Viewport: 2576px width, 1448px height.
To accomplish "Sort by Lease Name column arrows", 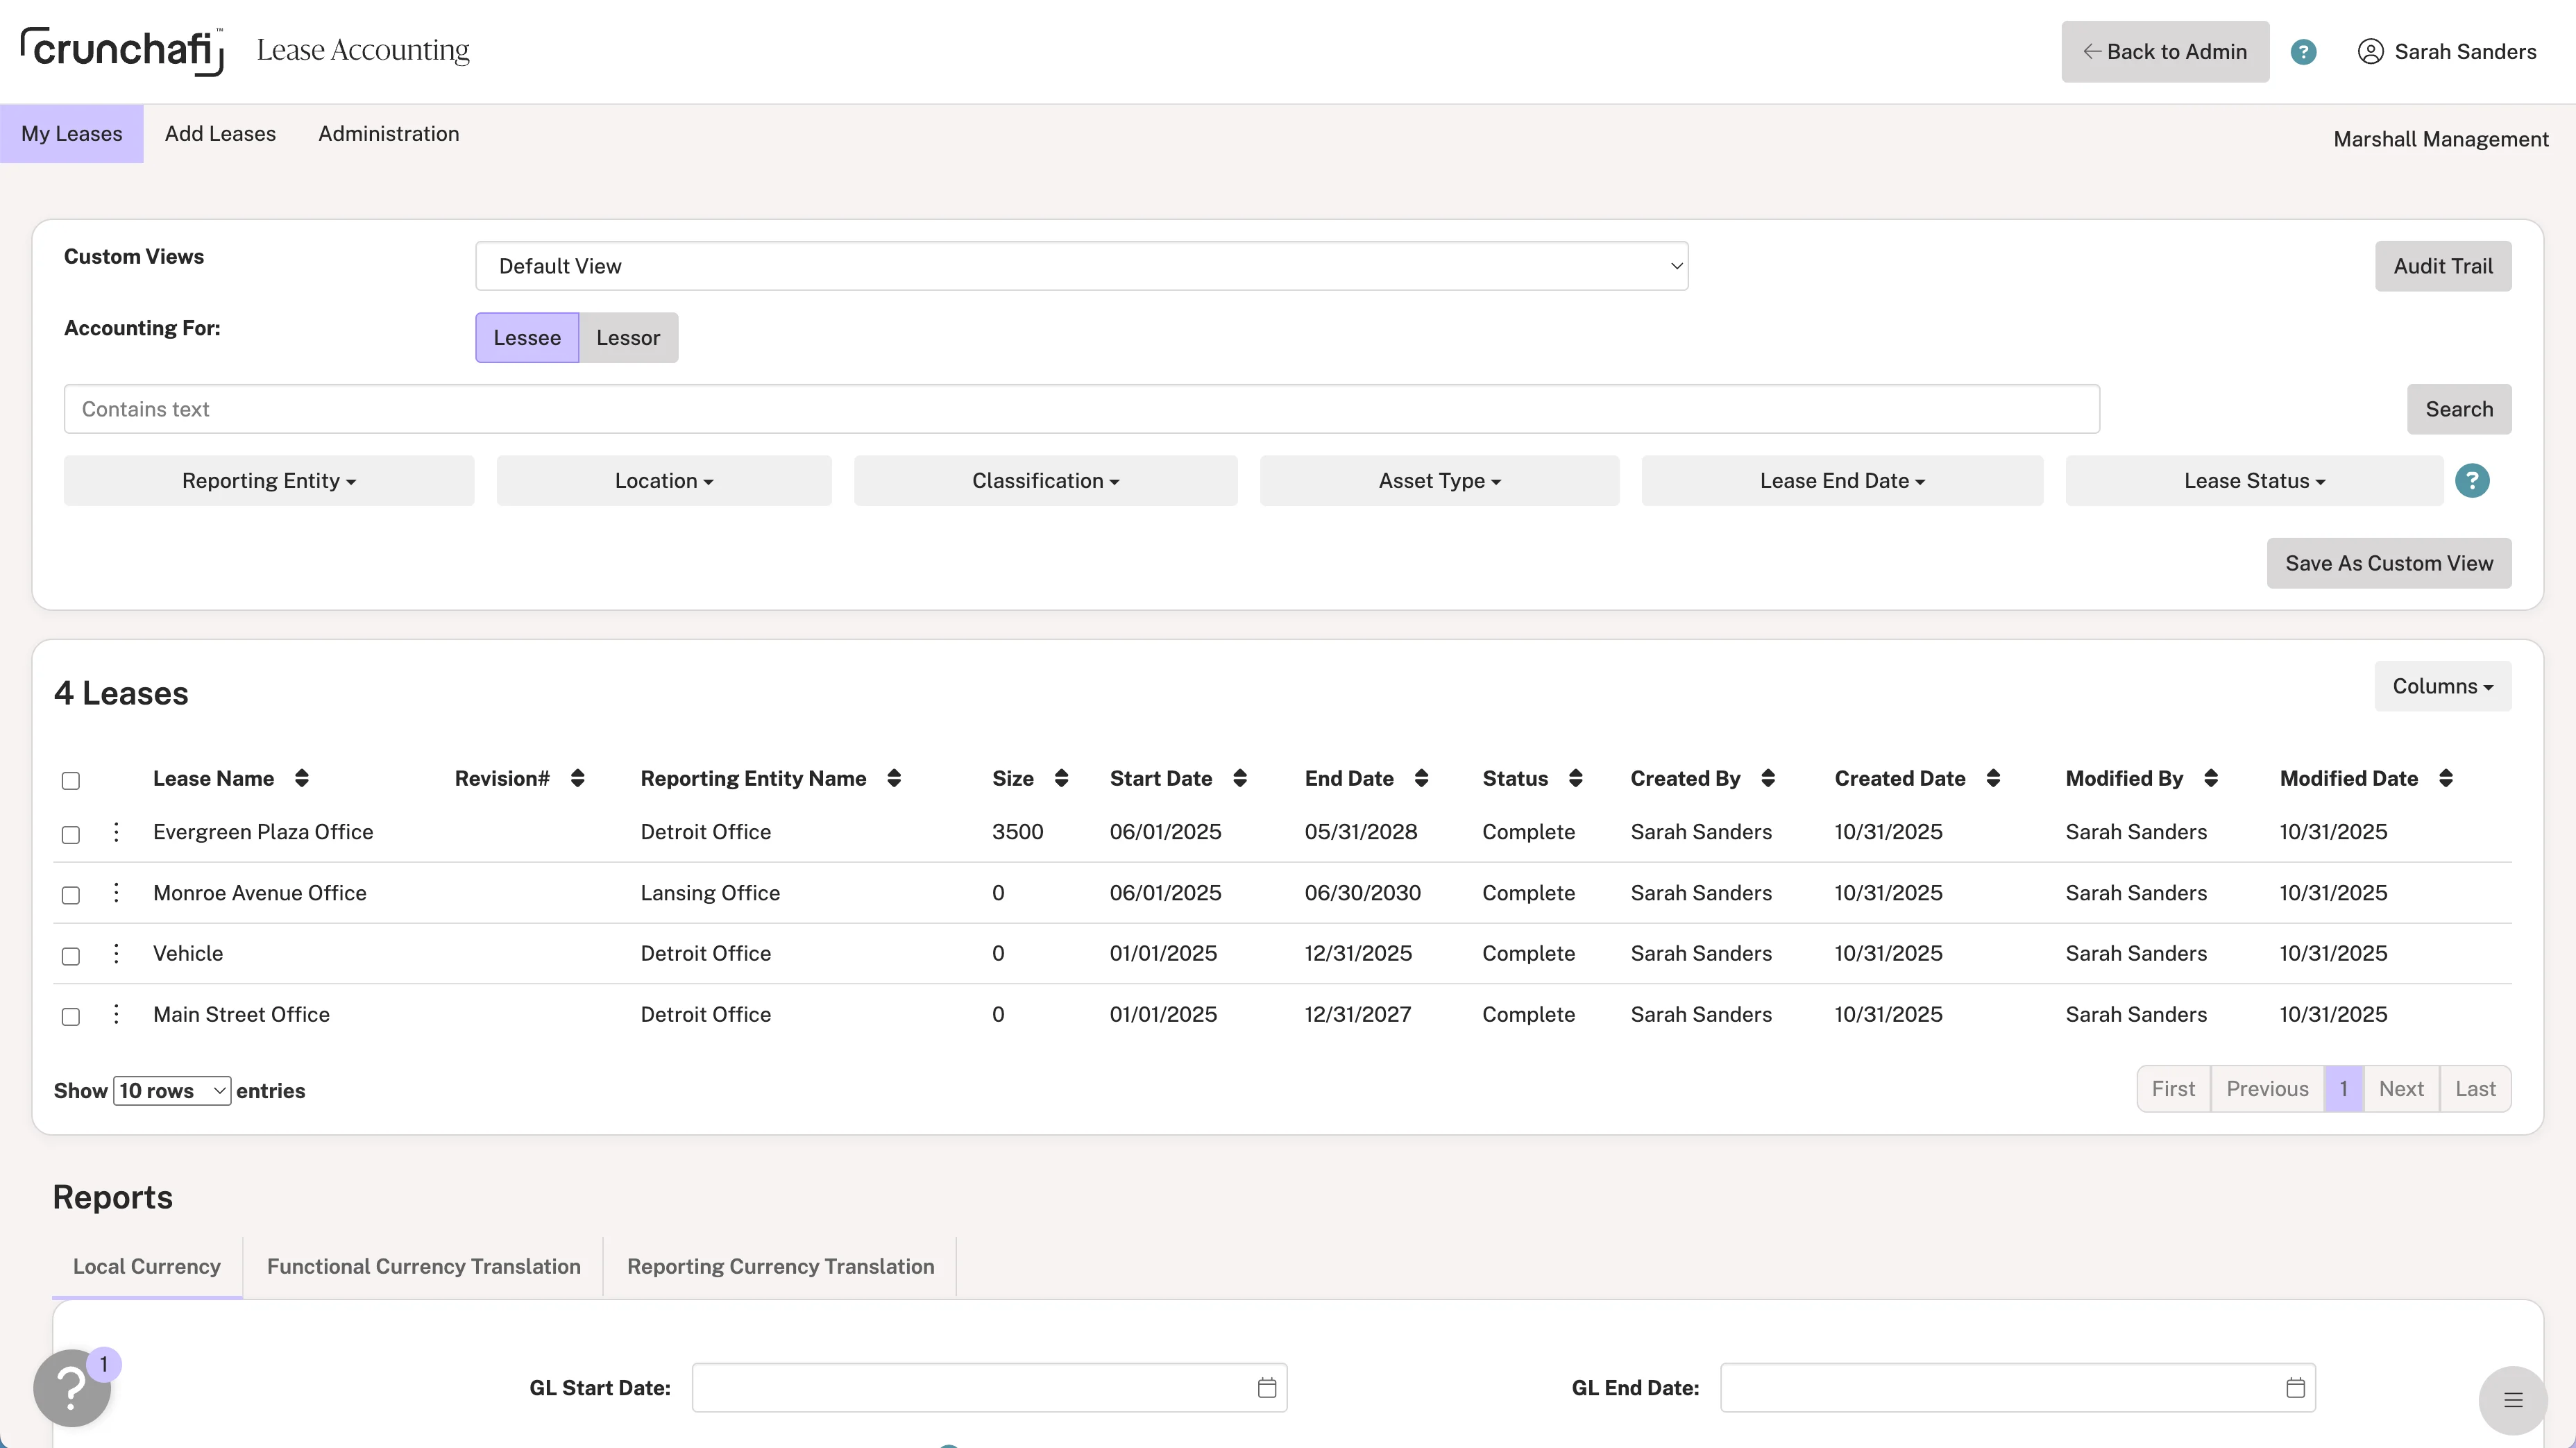I will (301, 779).
